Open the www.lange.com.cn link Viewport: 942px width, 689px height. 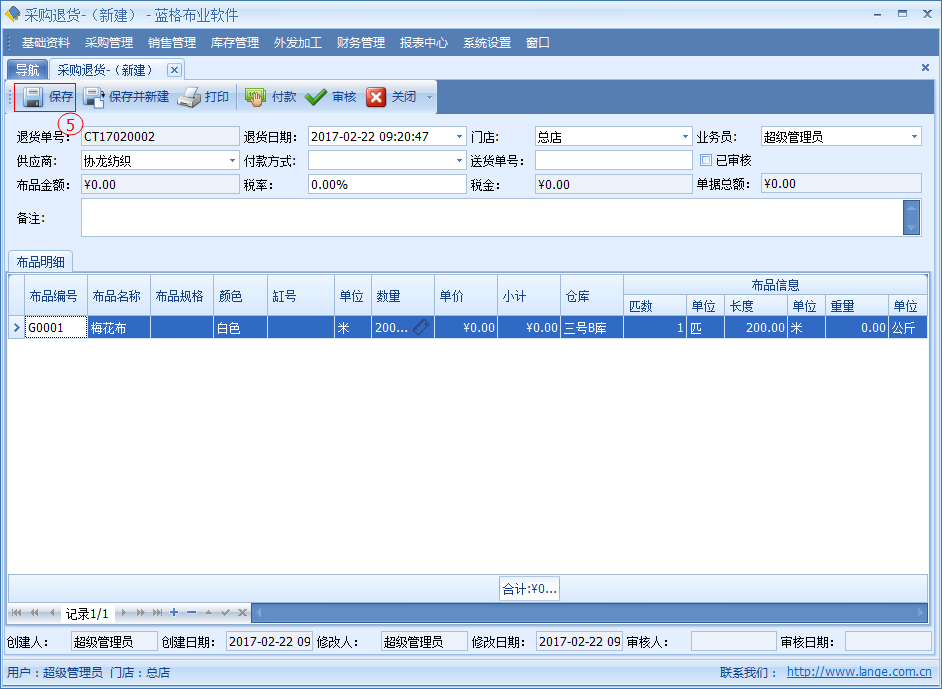[859, 673]
